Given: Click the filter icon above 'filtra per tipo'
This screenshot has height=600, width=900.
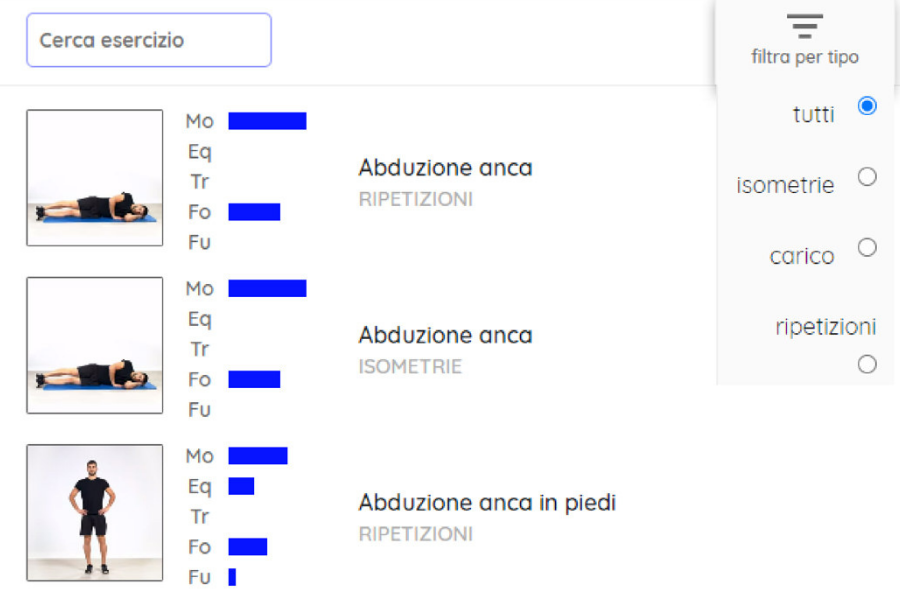Looking at the screenshot, I should 804,26.
